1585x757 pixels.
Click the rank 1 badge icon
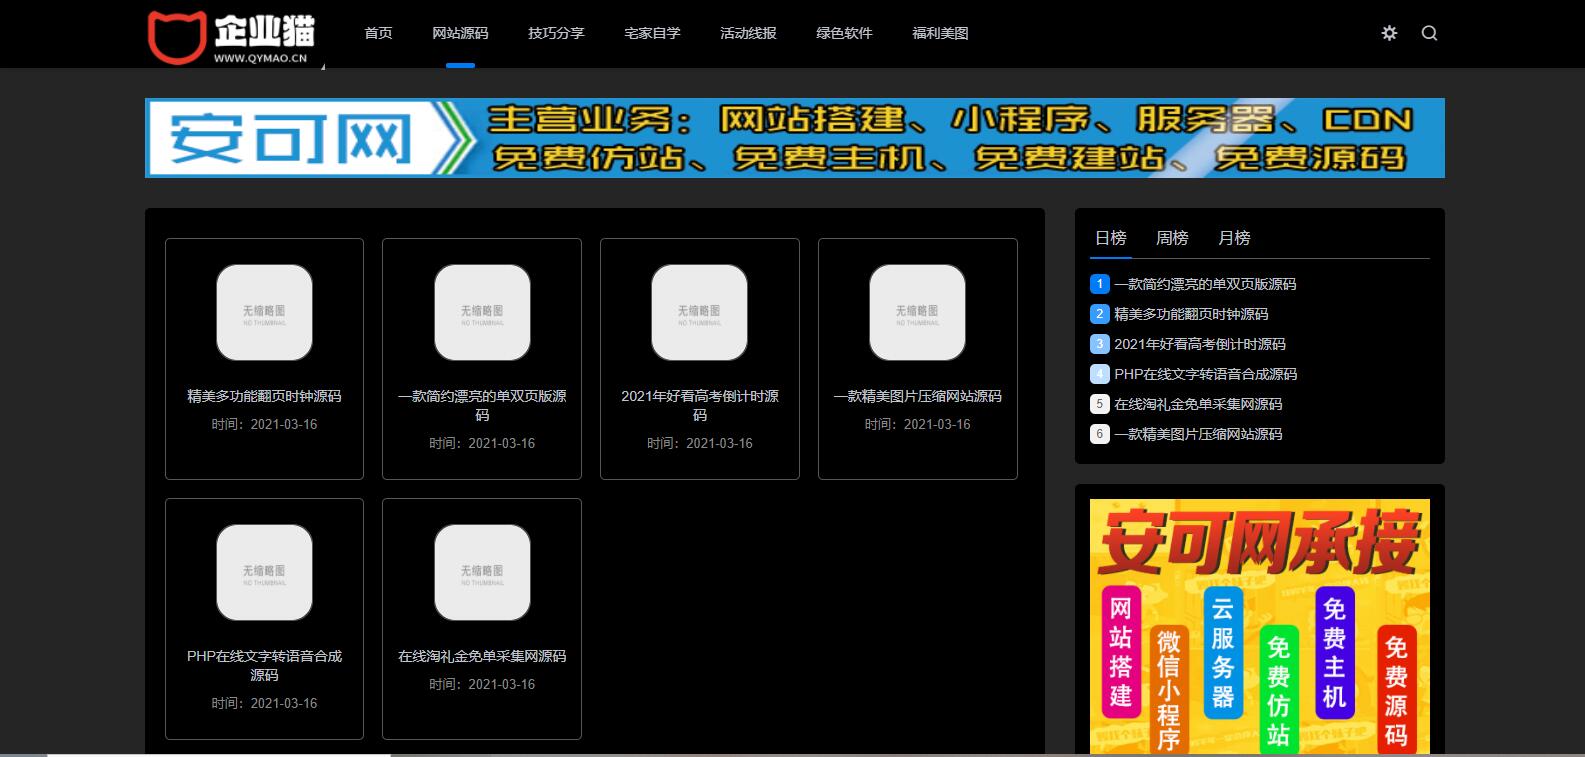coord(1099,284)
